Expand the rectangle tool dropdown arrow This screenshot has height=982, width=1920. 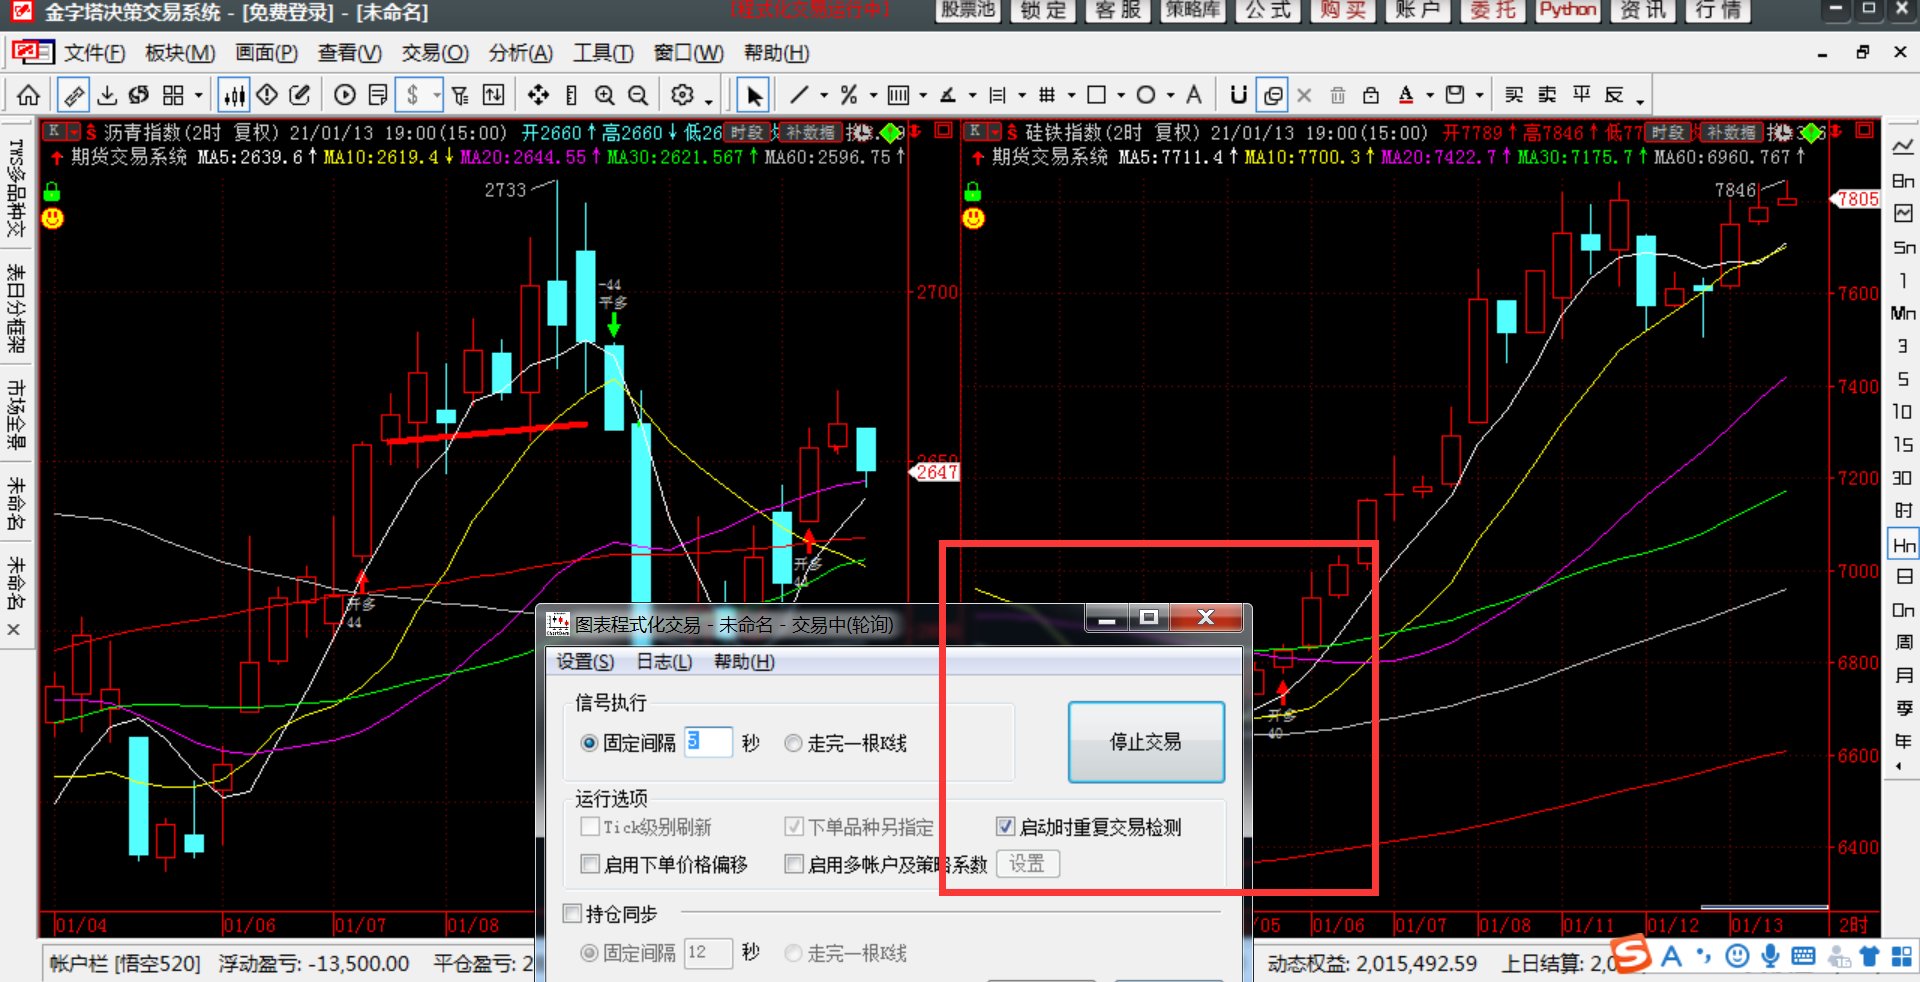click(1121, 96)
